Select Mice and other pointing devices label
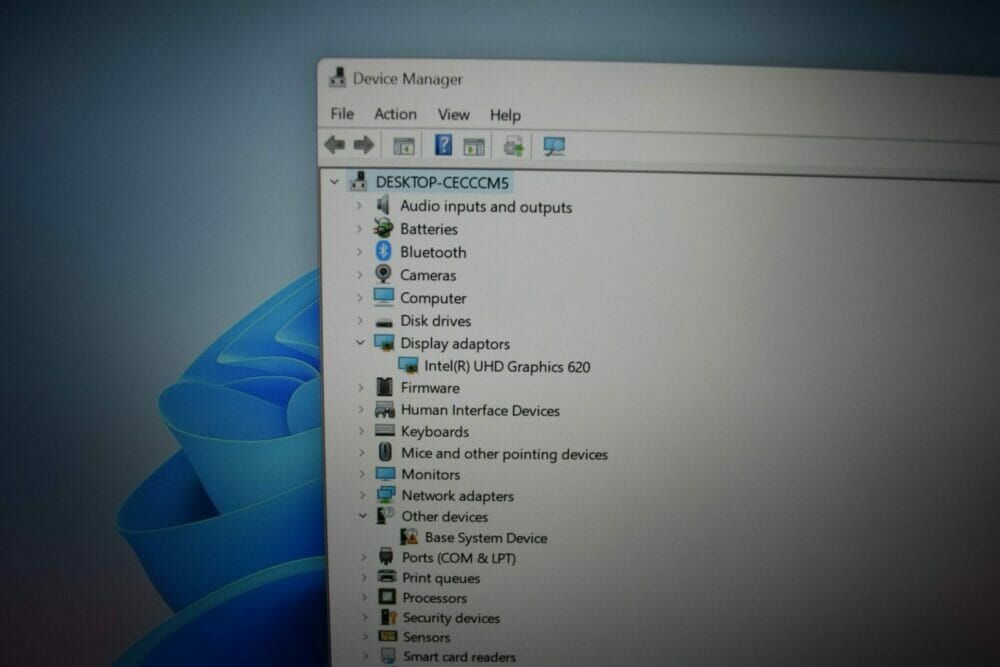 tap(504, 453)
